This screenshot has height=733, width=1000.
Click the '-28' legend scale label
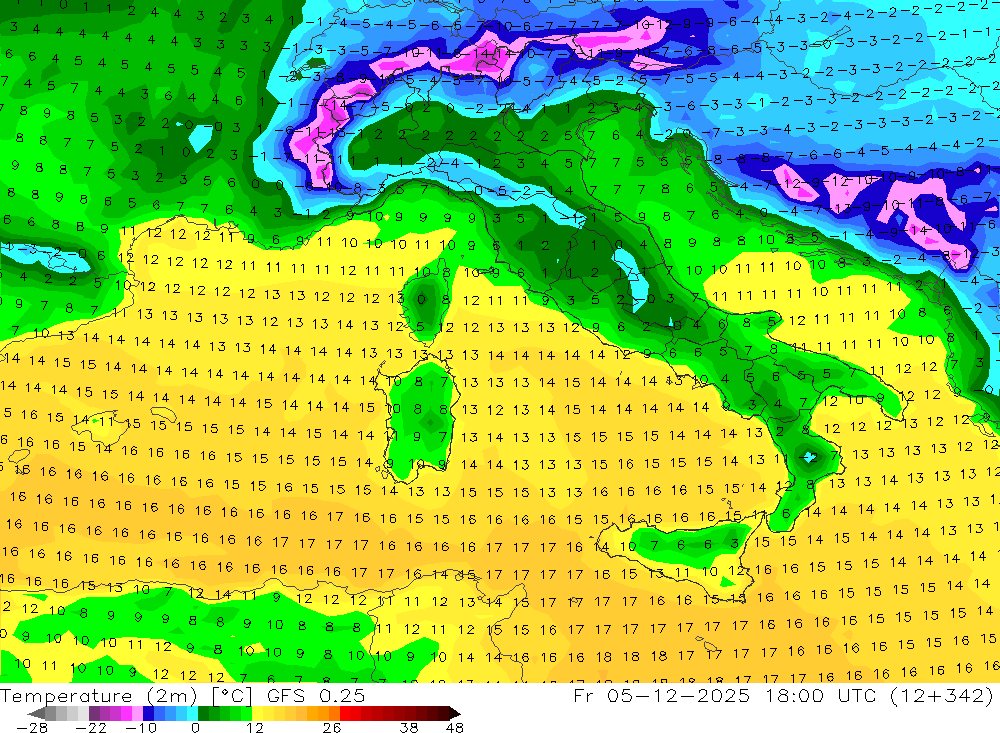pos(32,727)
